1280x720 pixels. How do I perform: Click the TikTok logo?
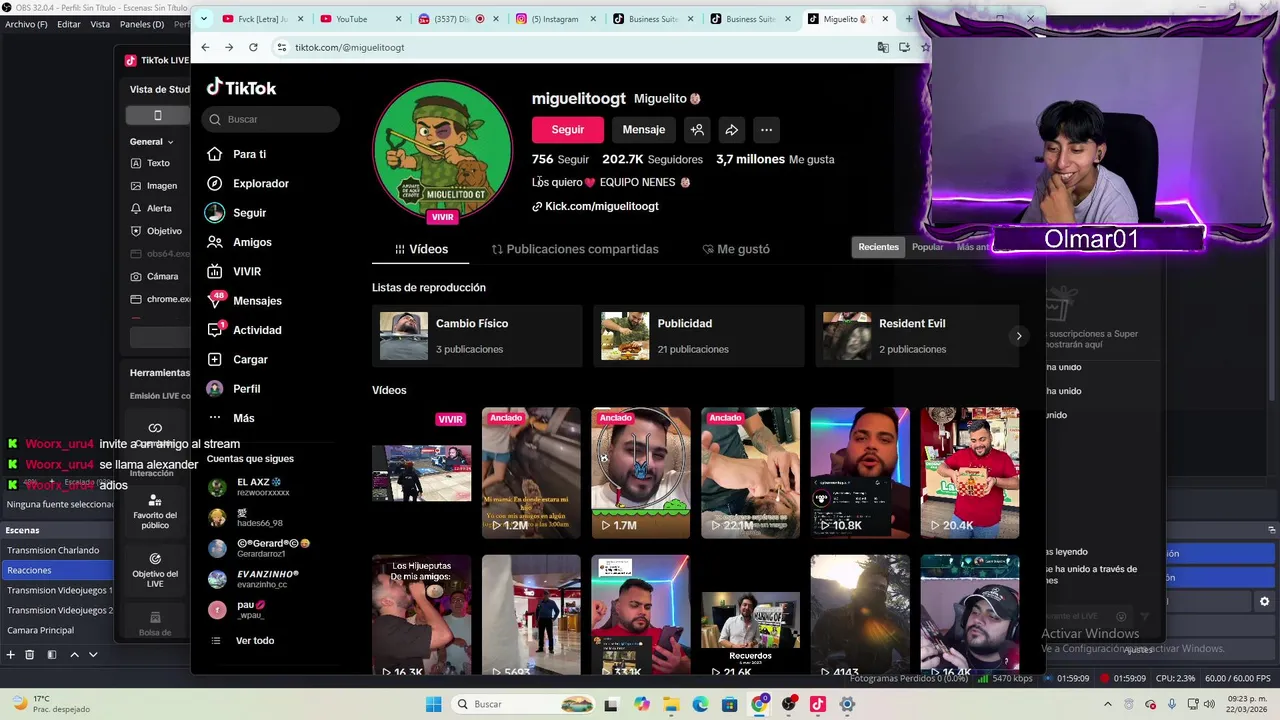tap(241, 88)
